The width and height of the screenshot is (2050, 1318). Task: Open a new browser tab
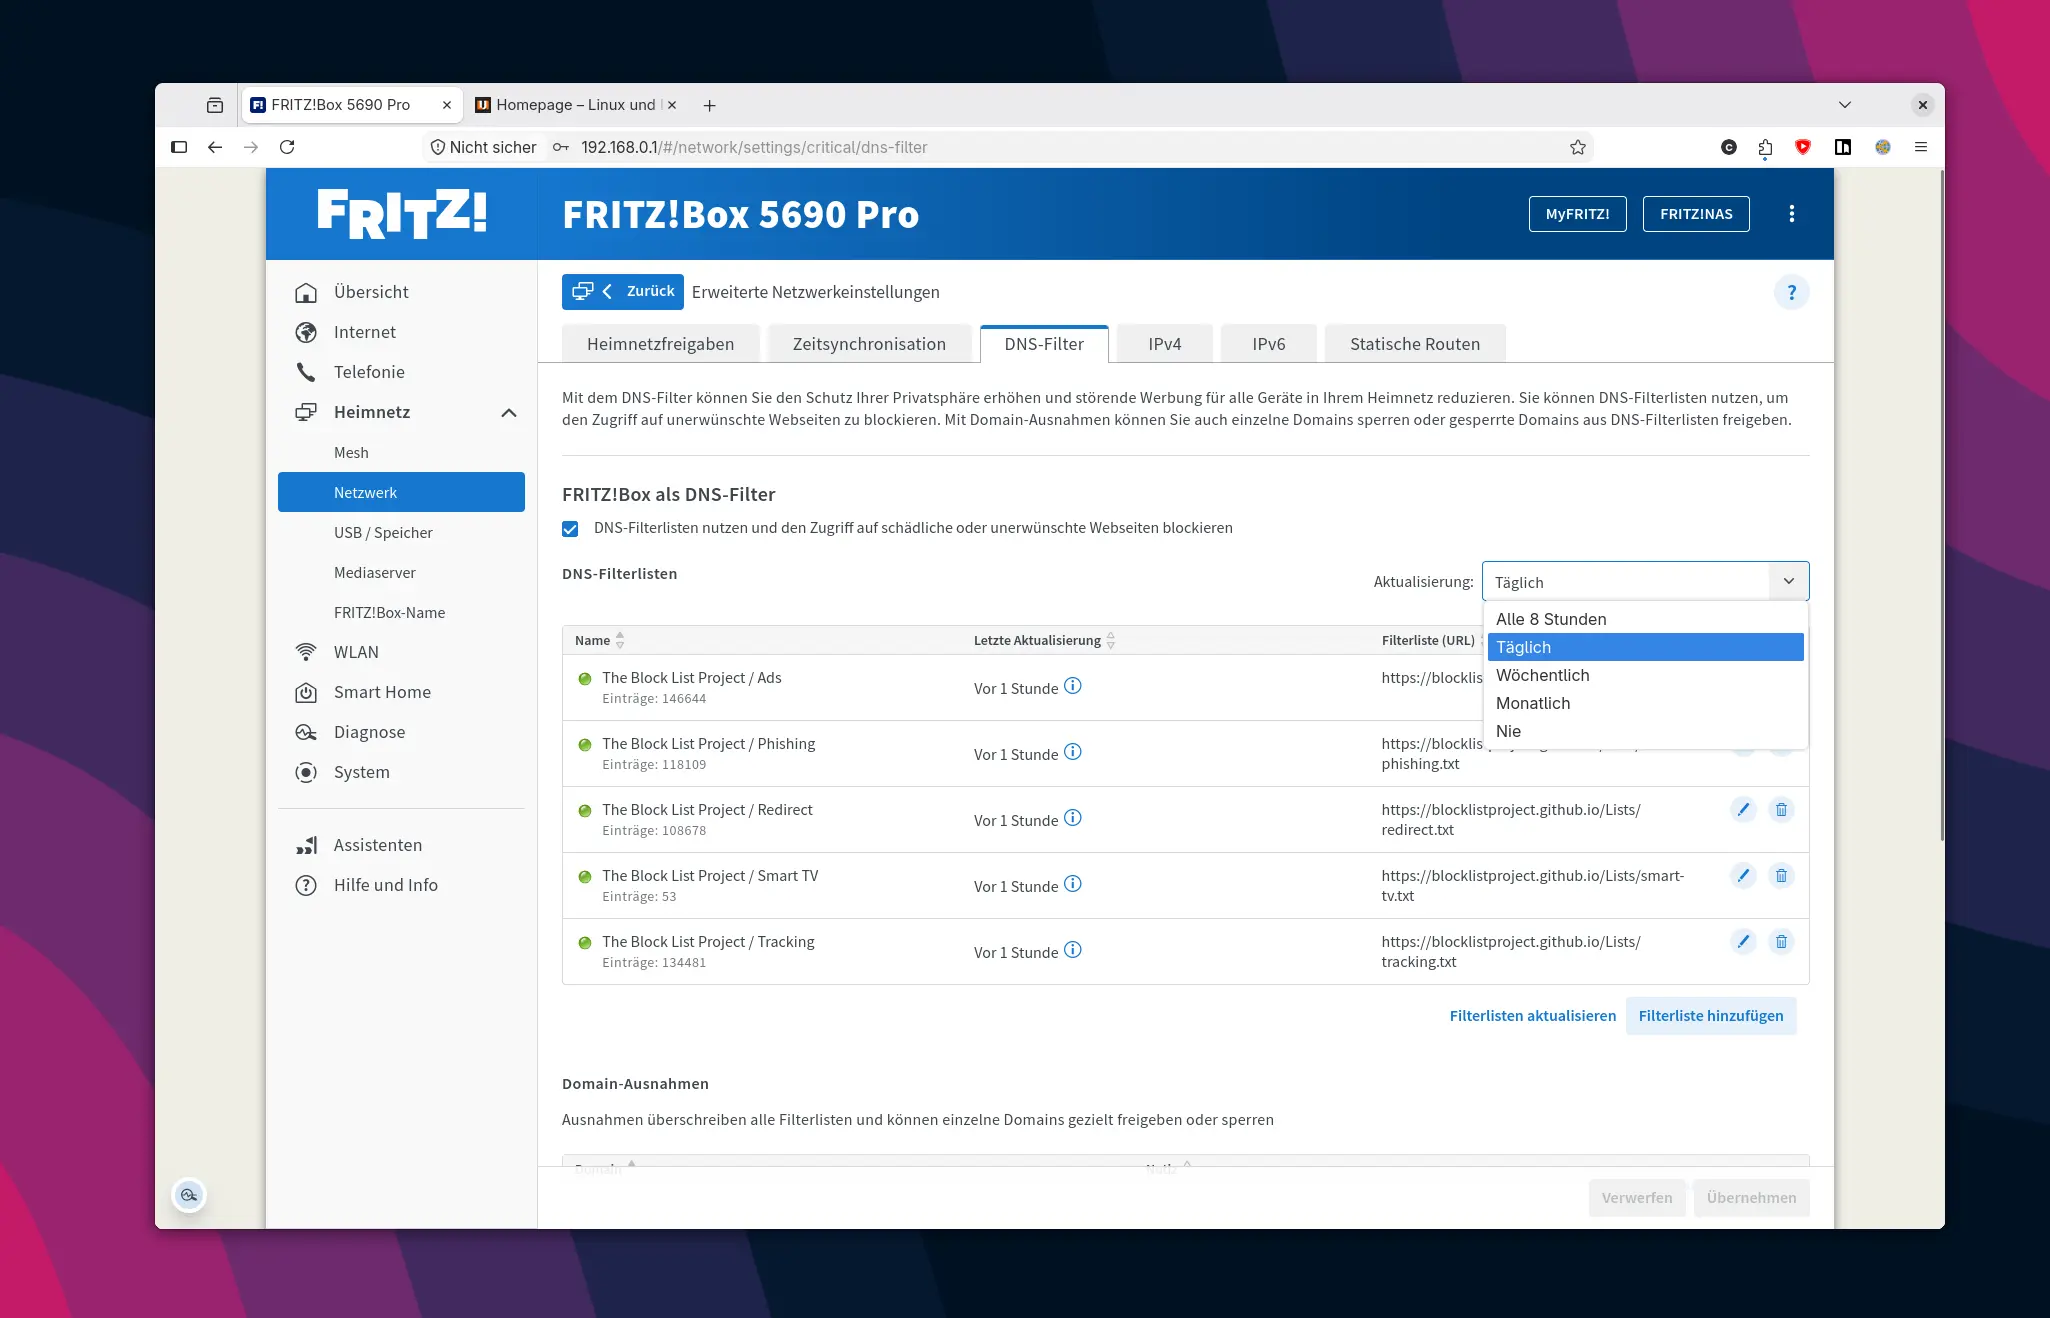(709, 105)
